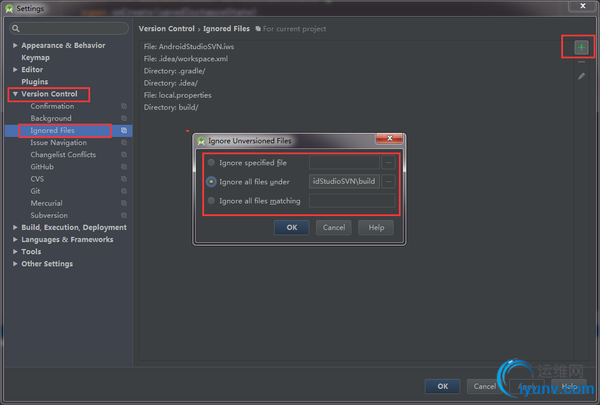Click the green plus Add ignored file icon

581,47
